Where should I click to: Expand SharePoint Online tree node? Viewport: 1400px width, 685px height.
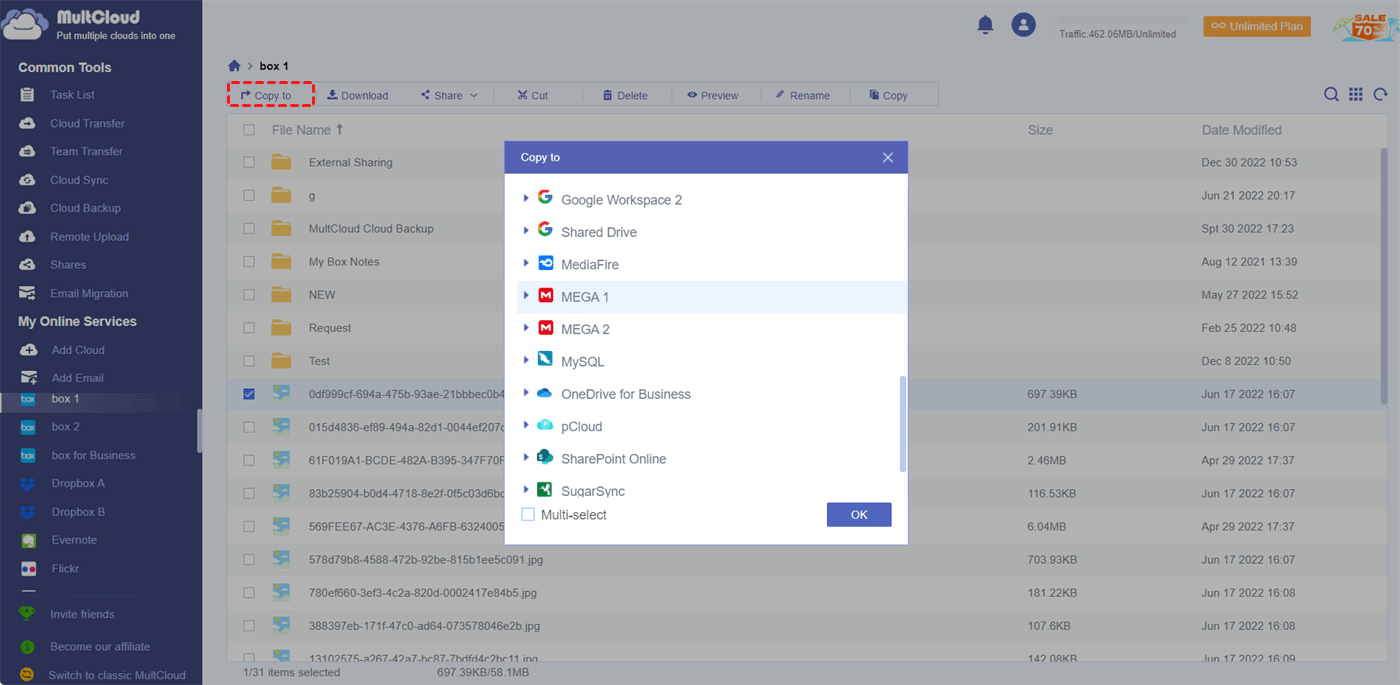526,458
